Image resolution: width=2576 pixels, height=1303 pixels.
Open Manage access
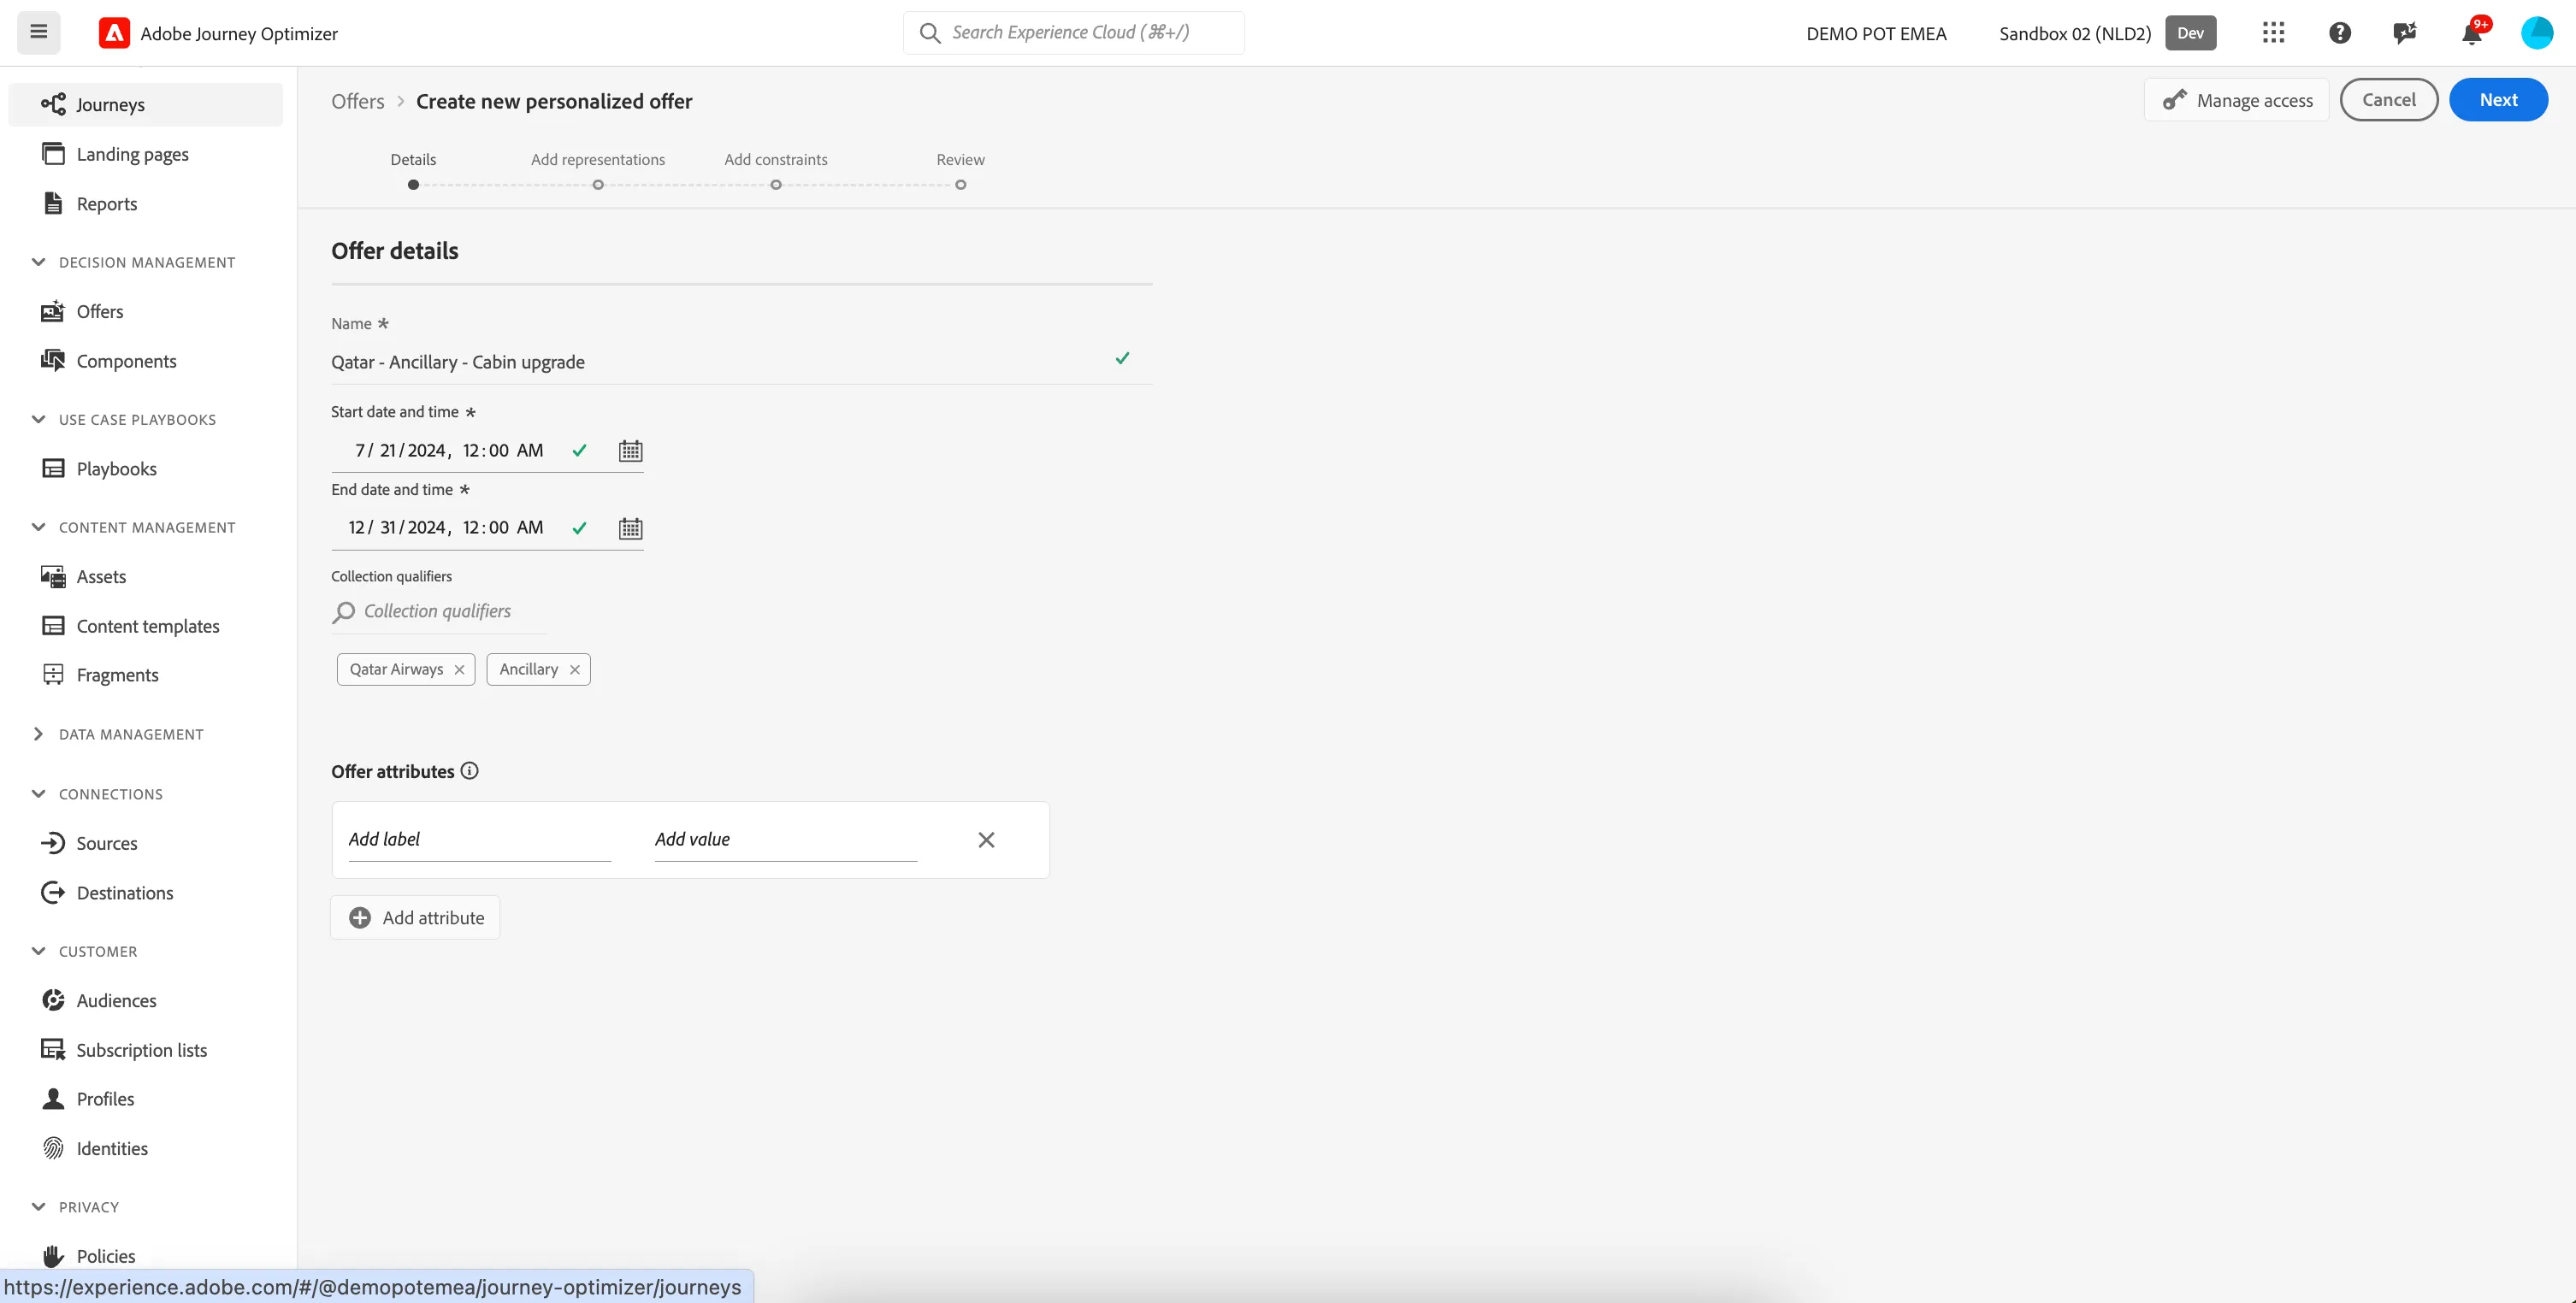coord(2237,100)
